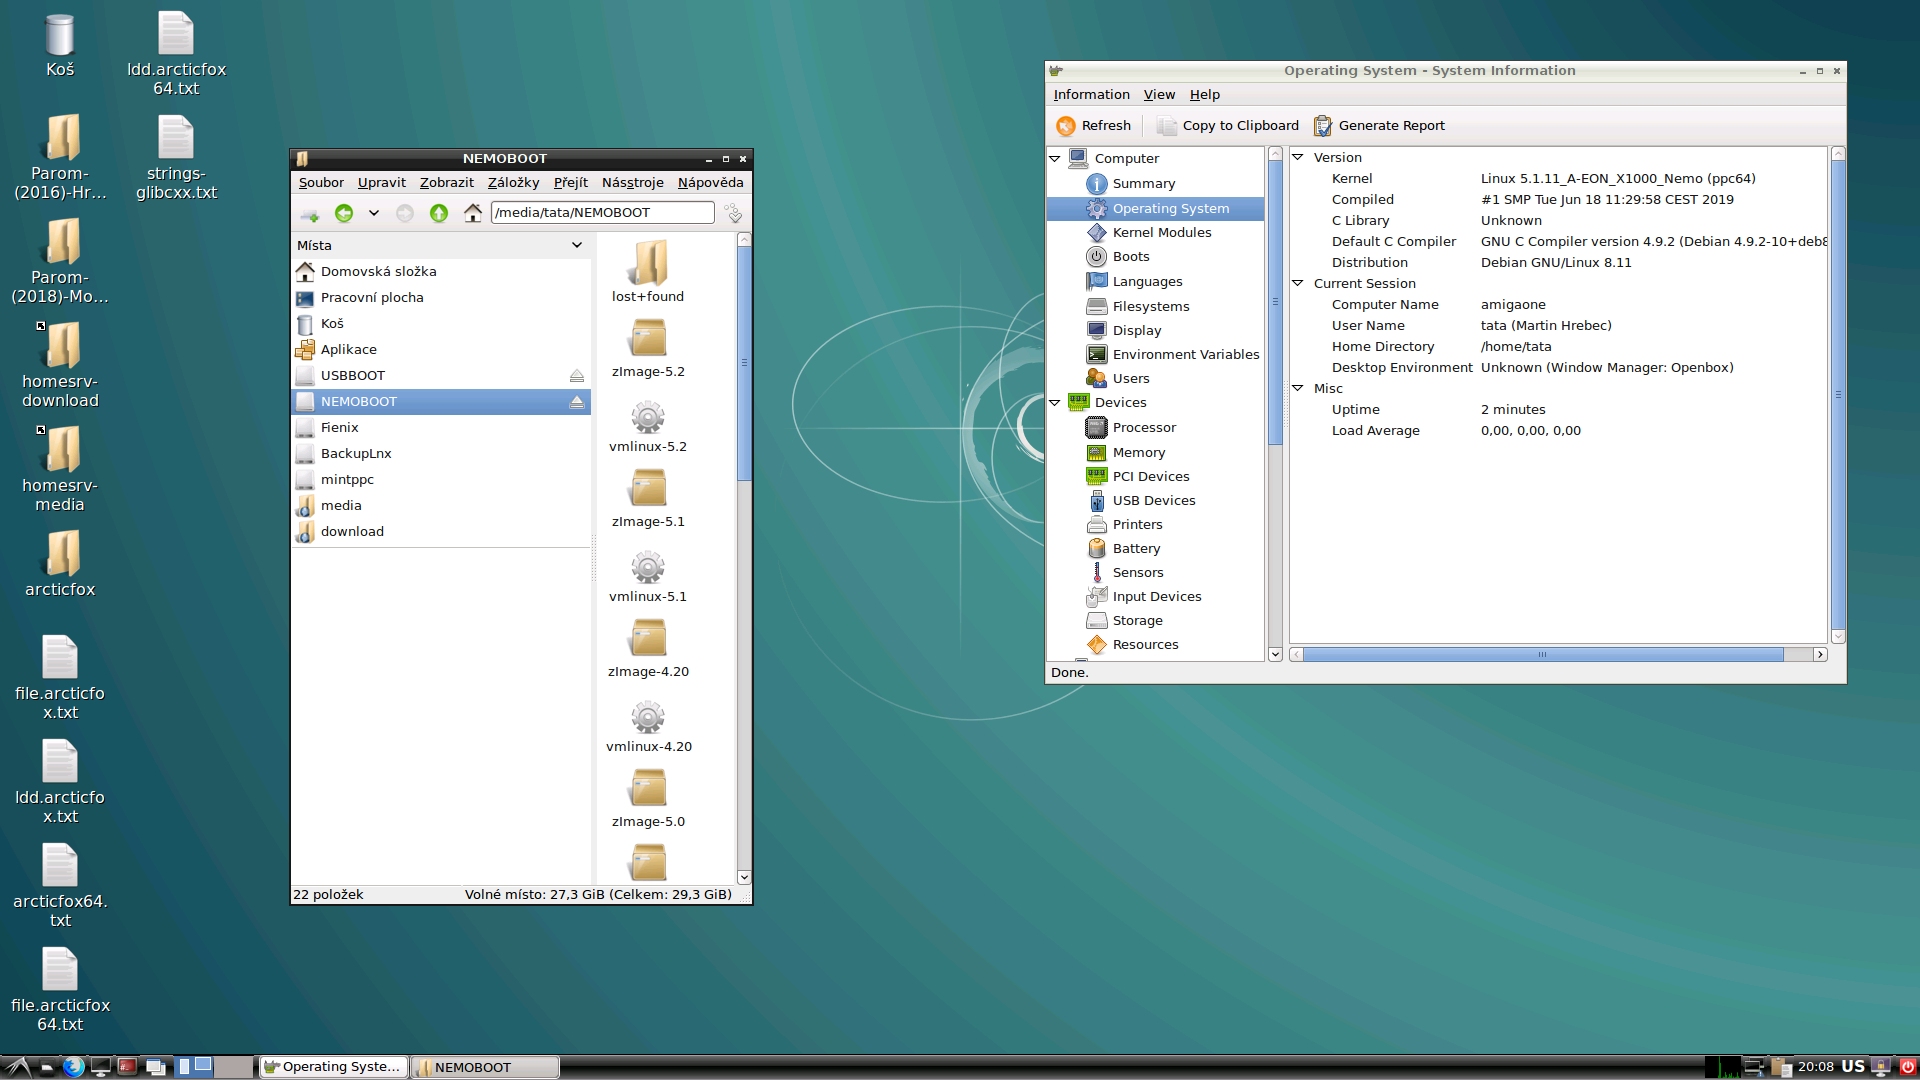Click the location path input field
The image size is (1920, 1080).
click(x=602, y=213)
